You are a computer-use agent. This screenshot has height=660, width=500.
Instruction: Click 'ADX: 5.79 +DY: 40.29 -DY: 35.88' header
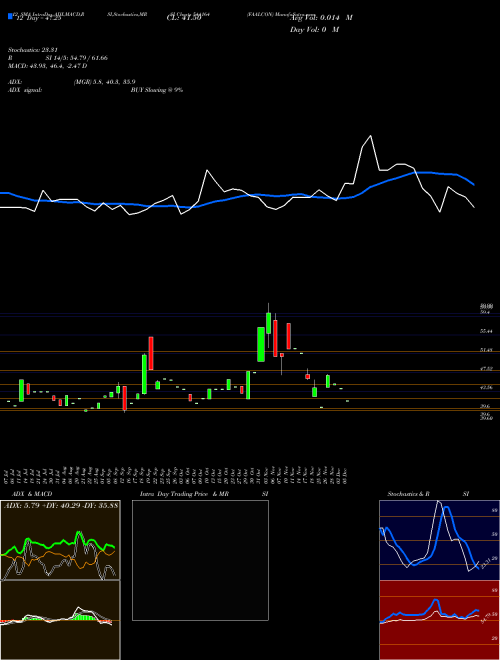[61, 505]
